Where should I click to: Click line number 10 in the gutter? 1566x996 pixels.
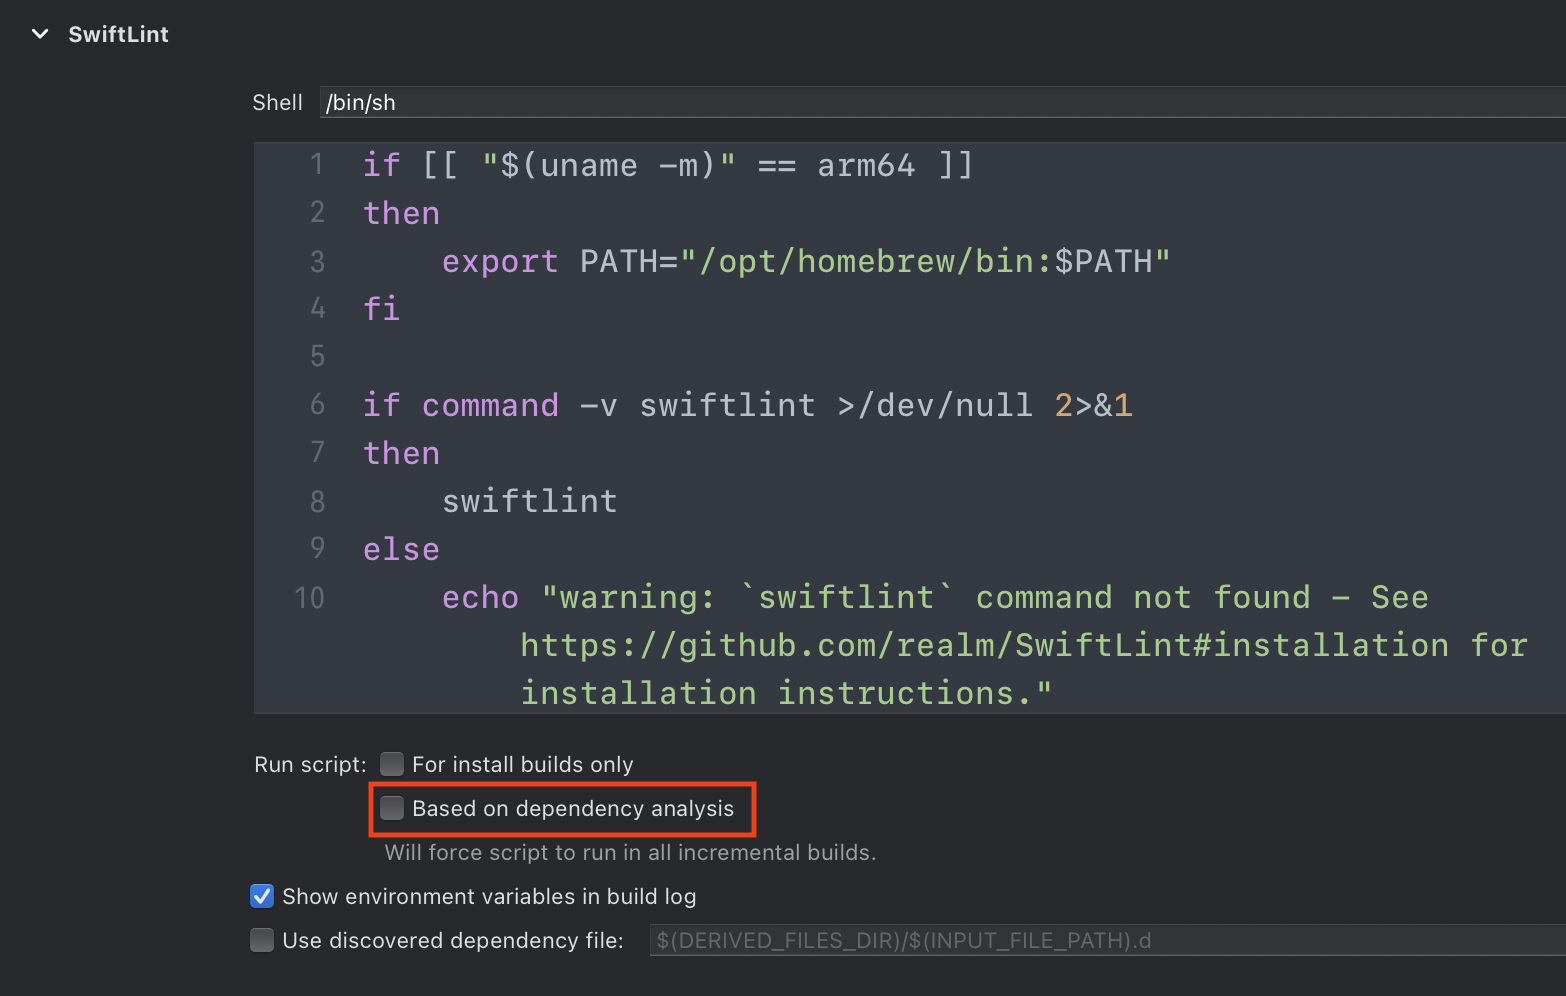pos(309,598)
